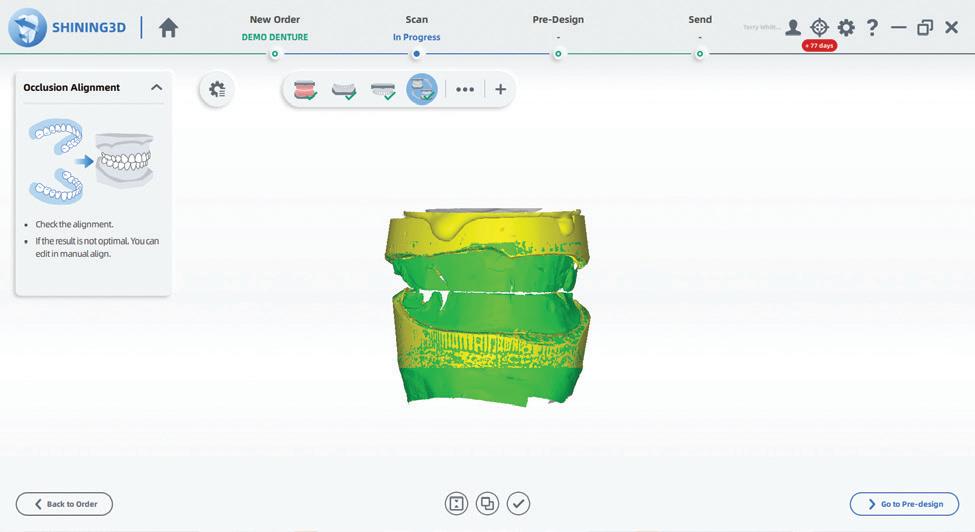Confirm alignment with the checkmark button
Image resolution: width=975 pixels, height=532 pixels.
tap(518, 503)
